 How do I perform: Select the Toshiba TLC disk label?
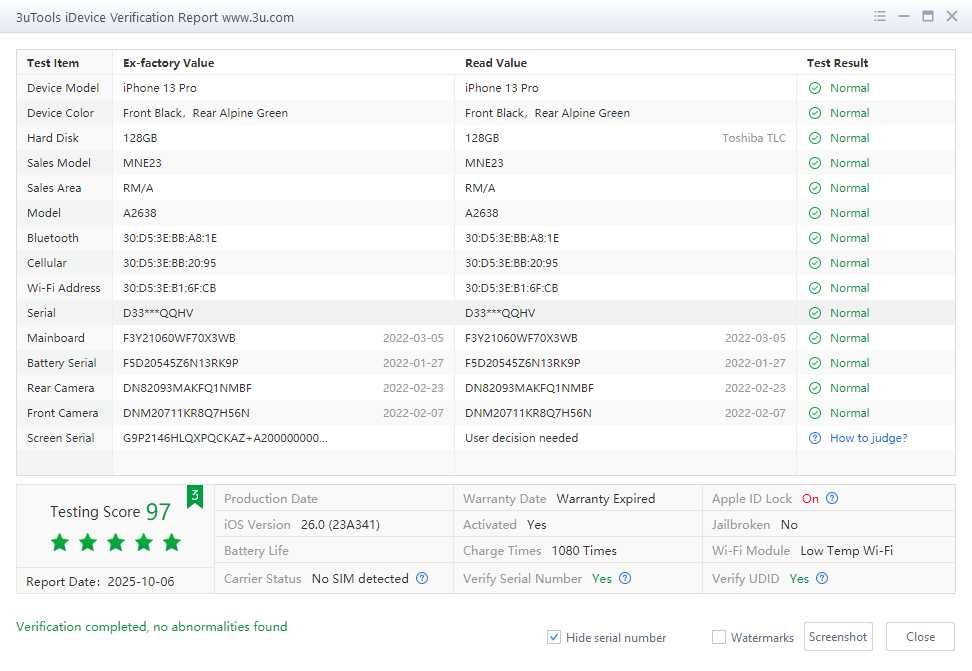point(754,138)
